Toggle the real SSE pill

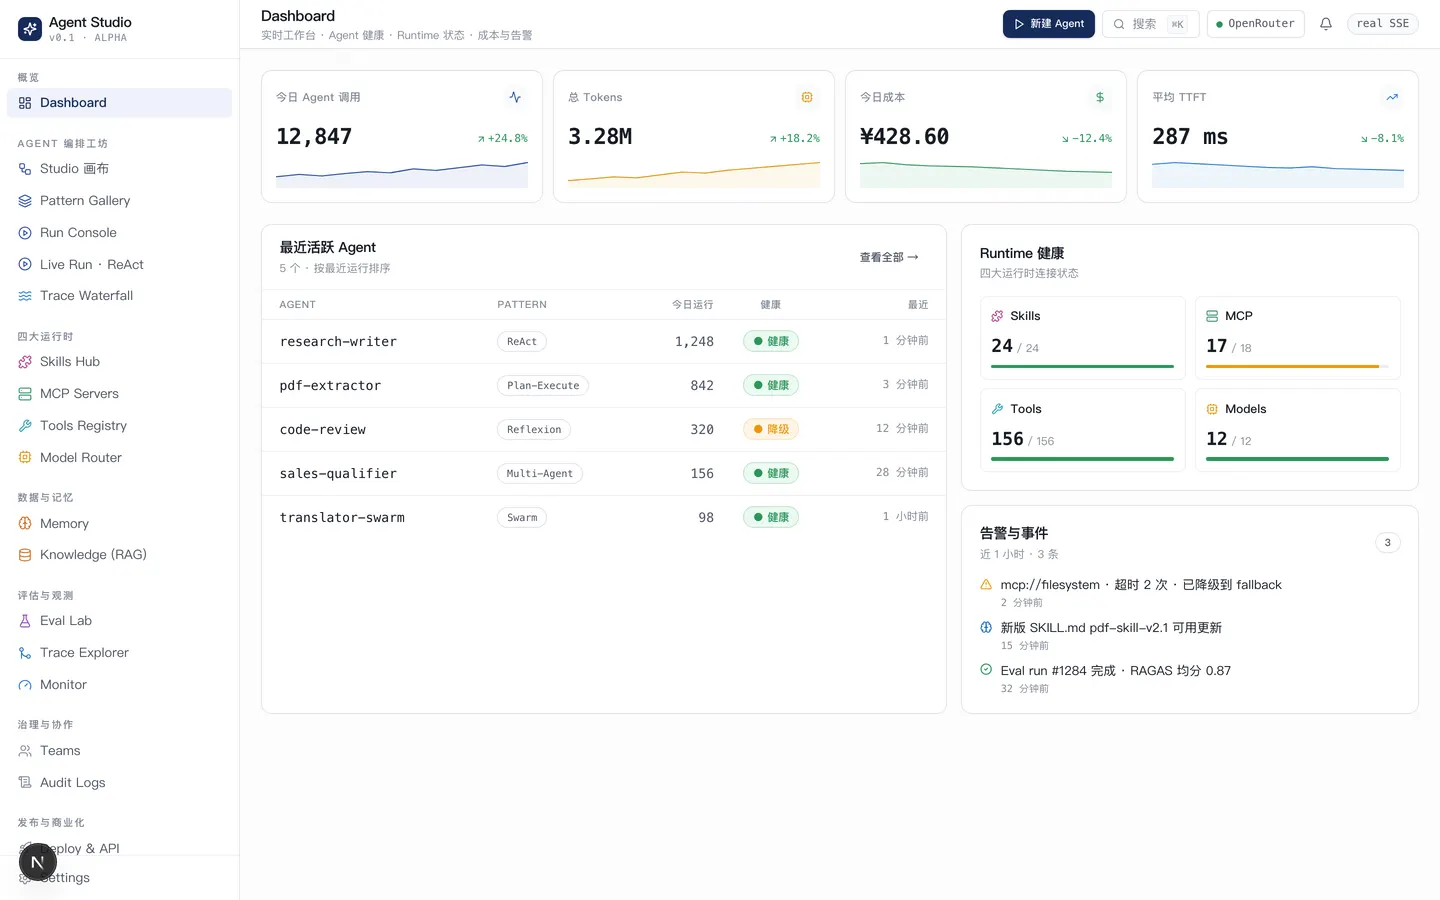click(x=1382, y=24)
